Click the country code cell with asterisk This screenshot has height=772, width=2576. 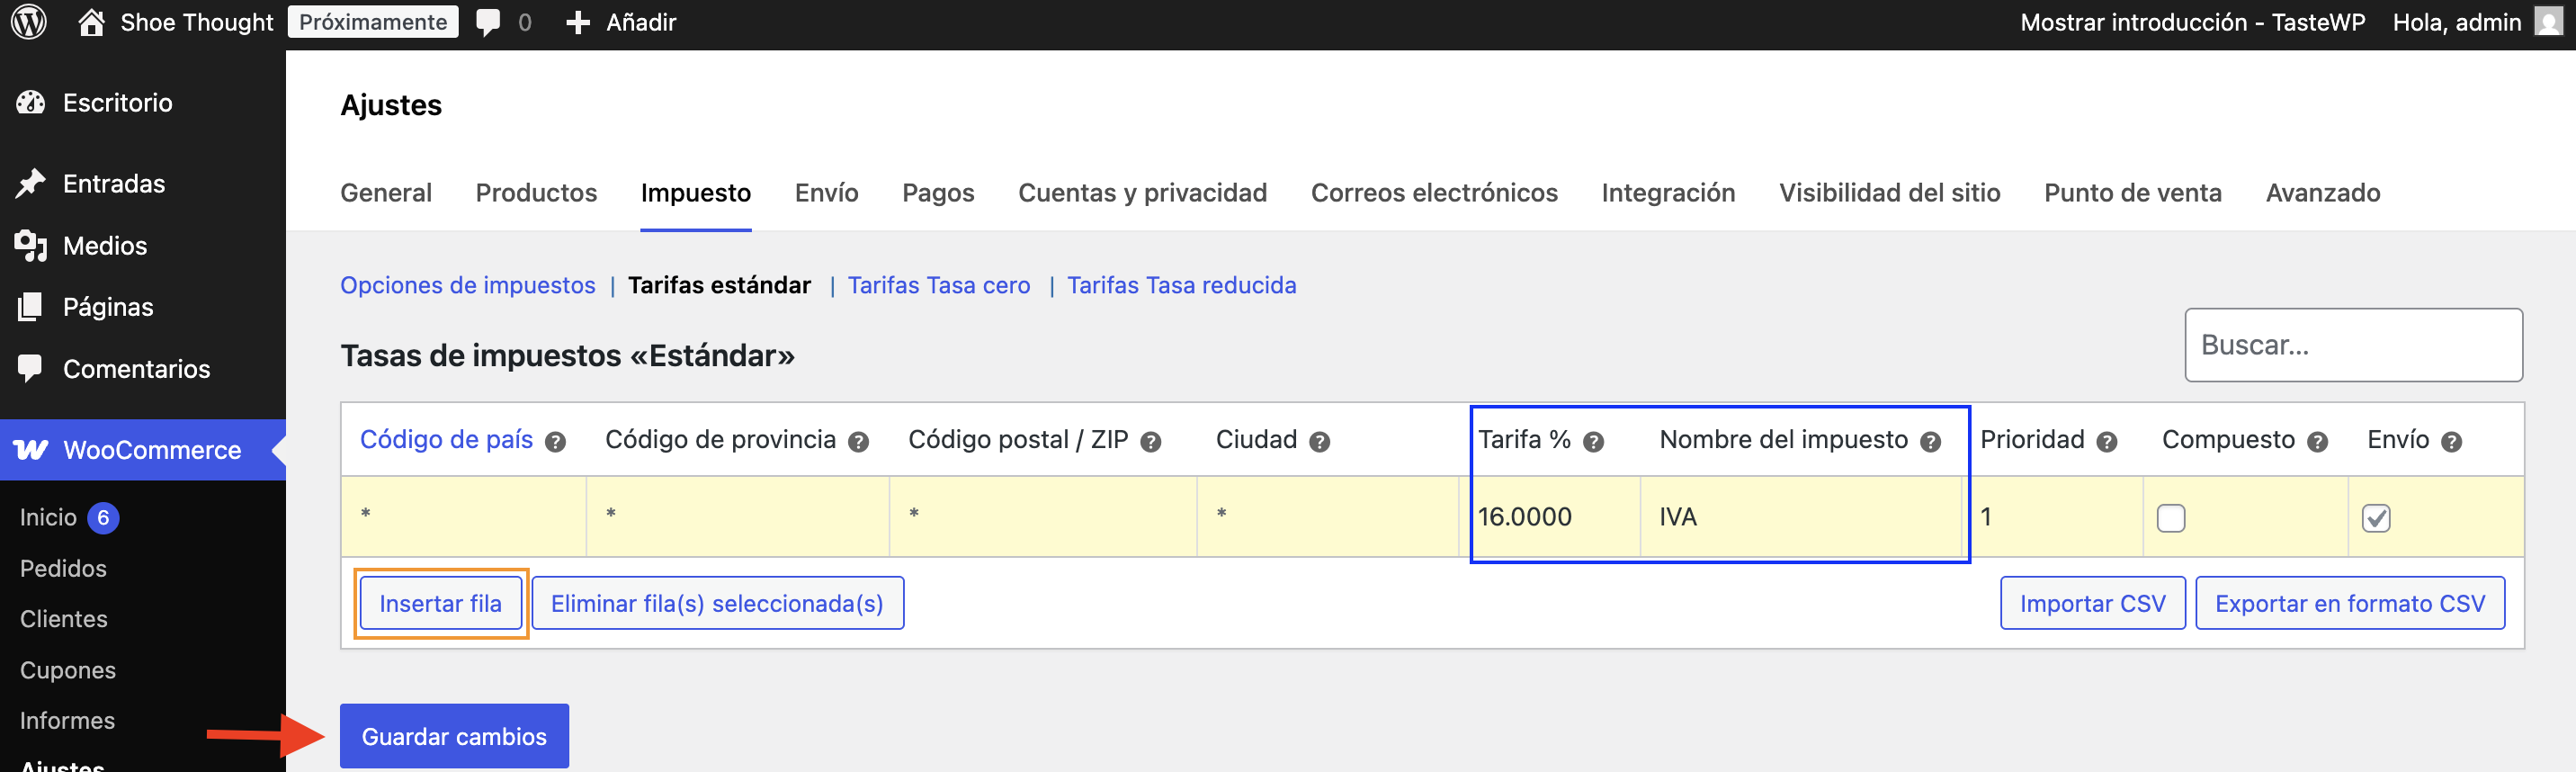coord(464,517)
